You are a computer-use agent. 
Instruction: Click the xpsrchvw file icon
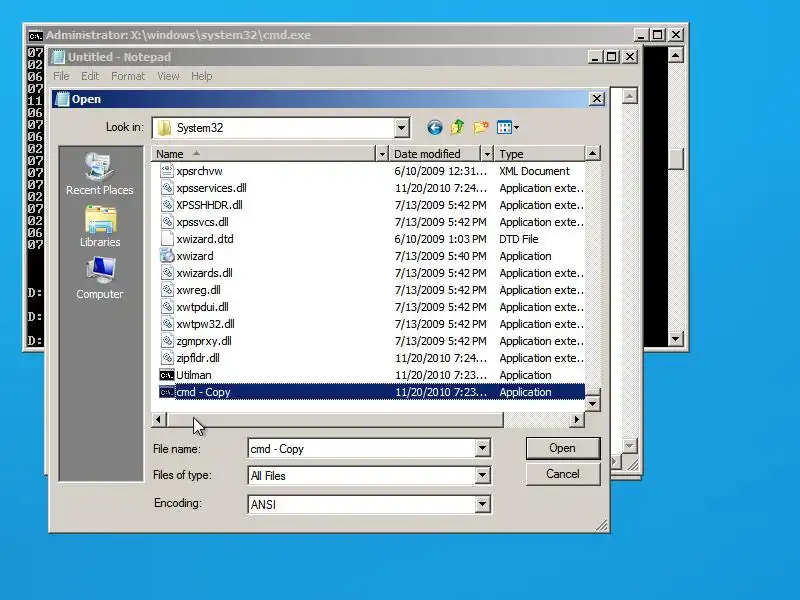pyautogui.click(x=167, y=171)
